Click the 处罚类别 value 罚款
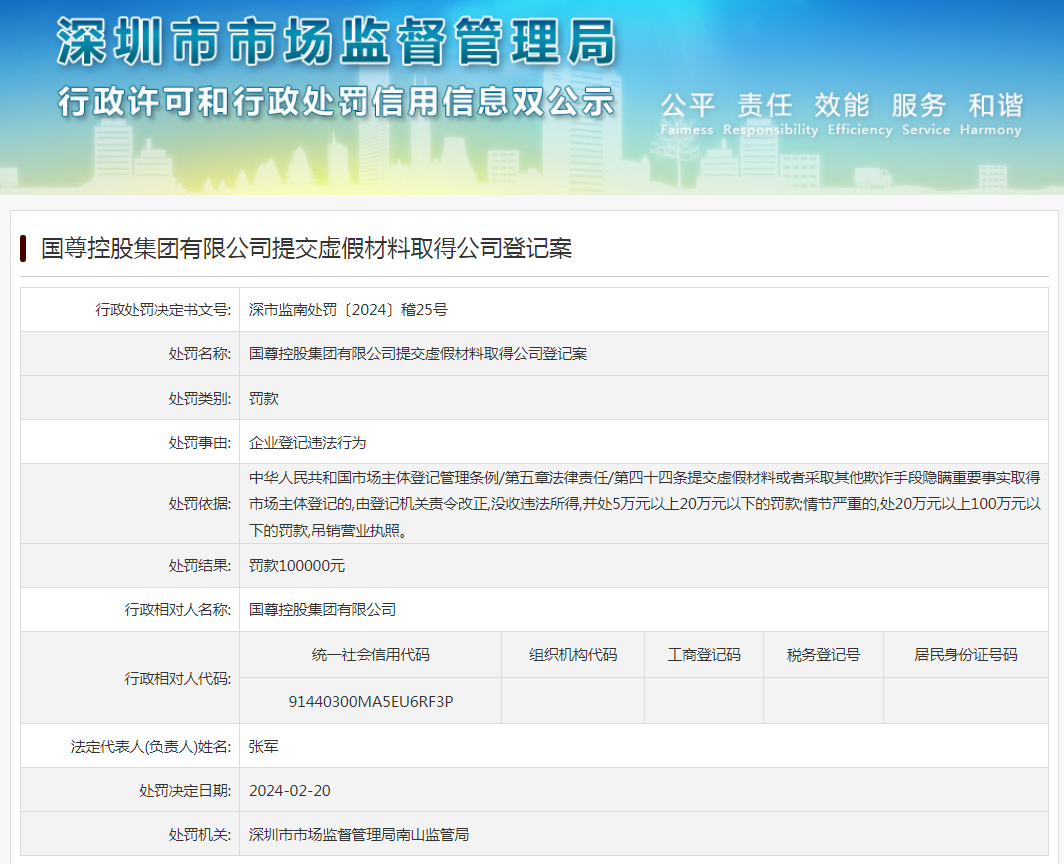The image size is (1064, 864). [264, 398]
